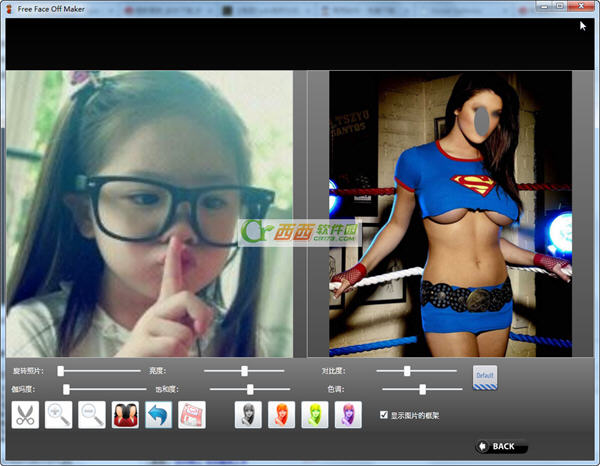
Task: Adjust the 对比度 contrast slider
Action: point(416,371)
